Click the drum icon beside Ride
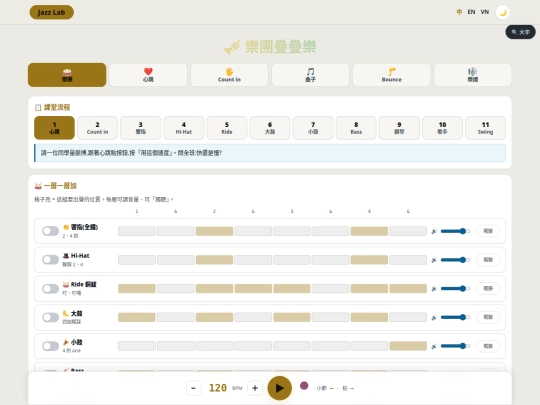Image resolution: width=540 pixels, height=405 pixels. (66, 284)
